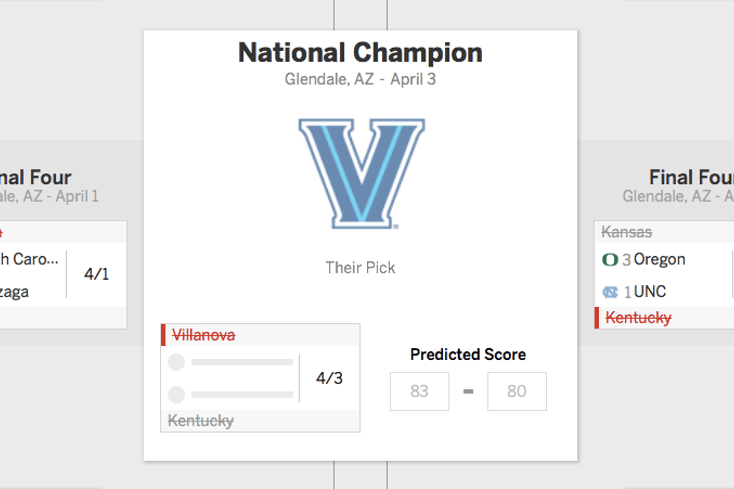Click the red crossed-out Kentucky Final Four pick
Screen dimensions: 734x489
point(639,318)
